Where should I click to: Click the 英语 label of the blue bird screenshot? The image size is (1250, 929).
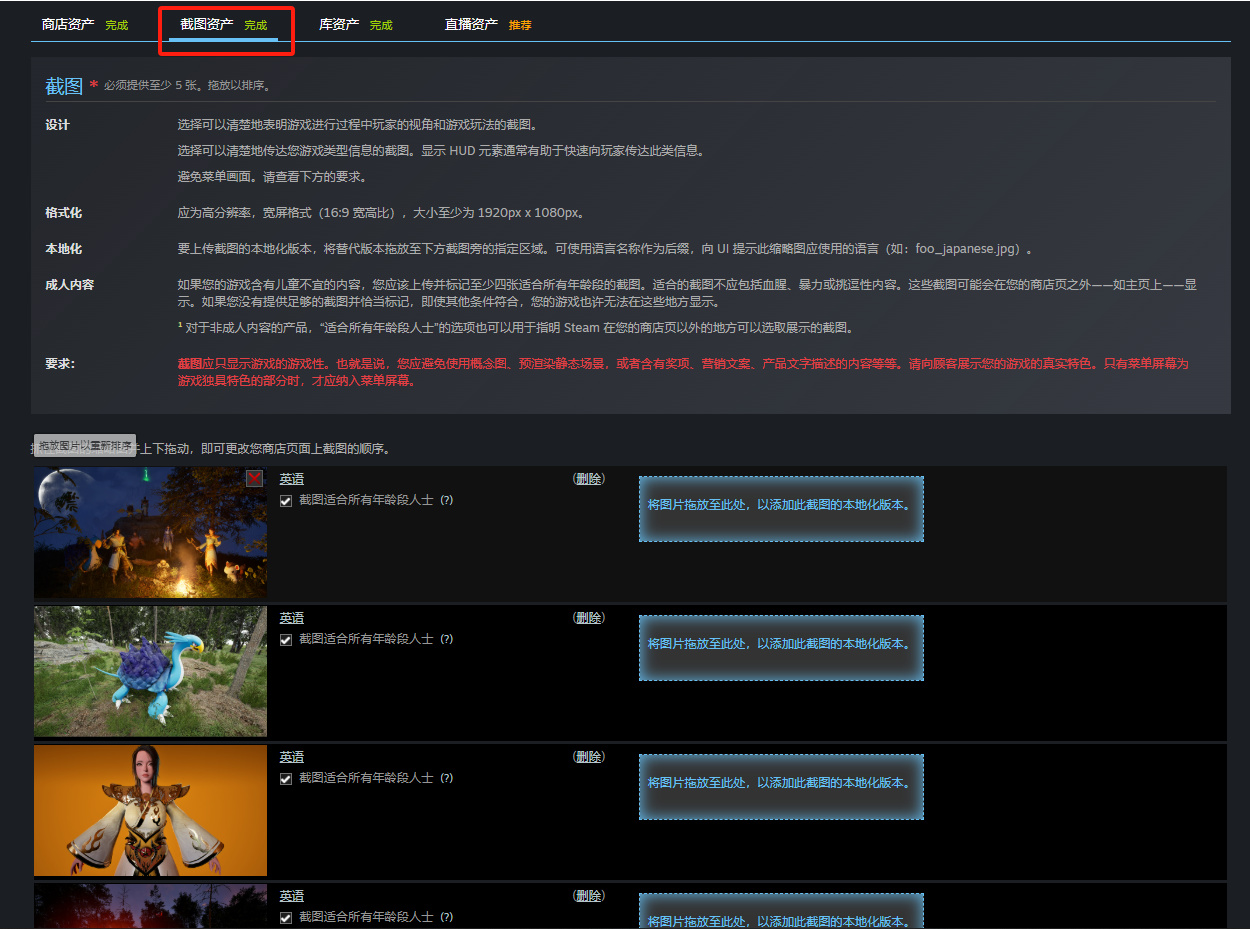click(x=291, y=618)
